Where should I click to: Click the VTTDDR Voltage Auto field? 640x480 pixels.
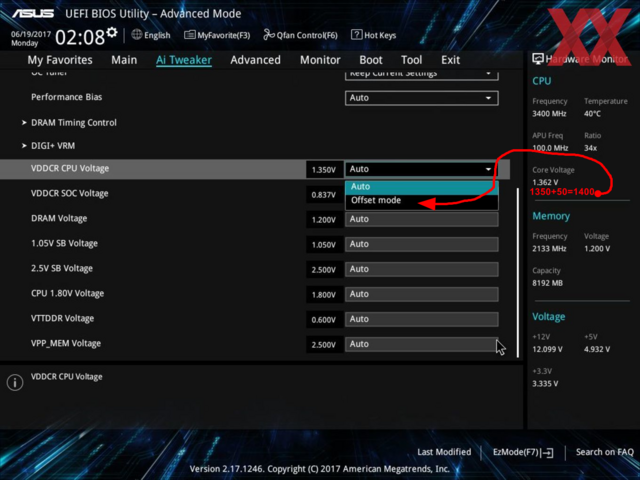(x=422, y=319)
